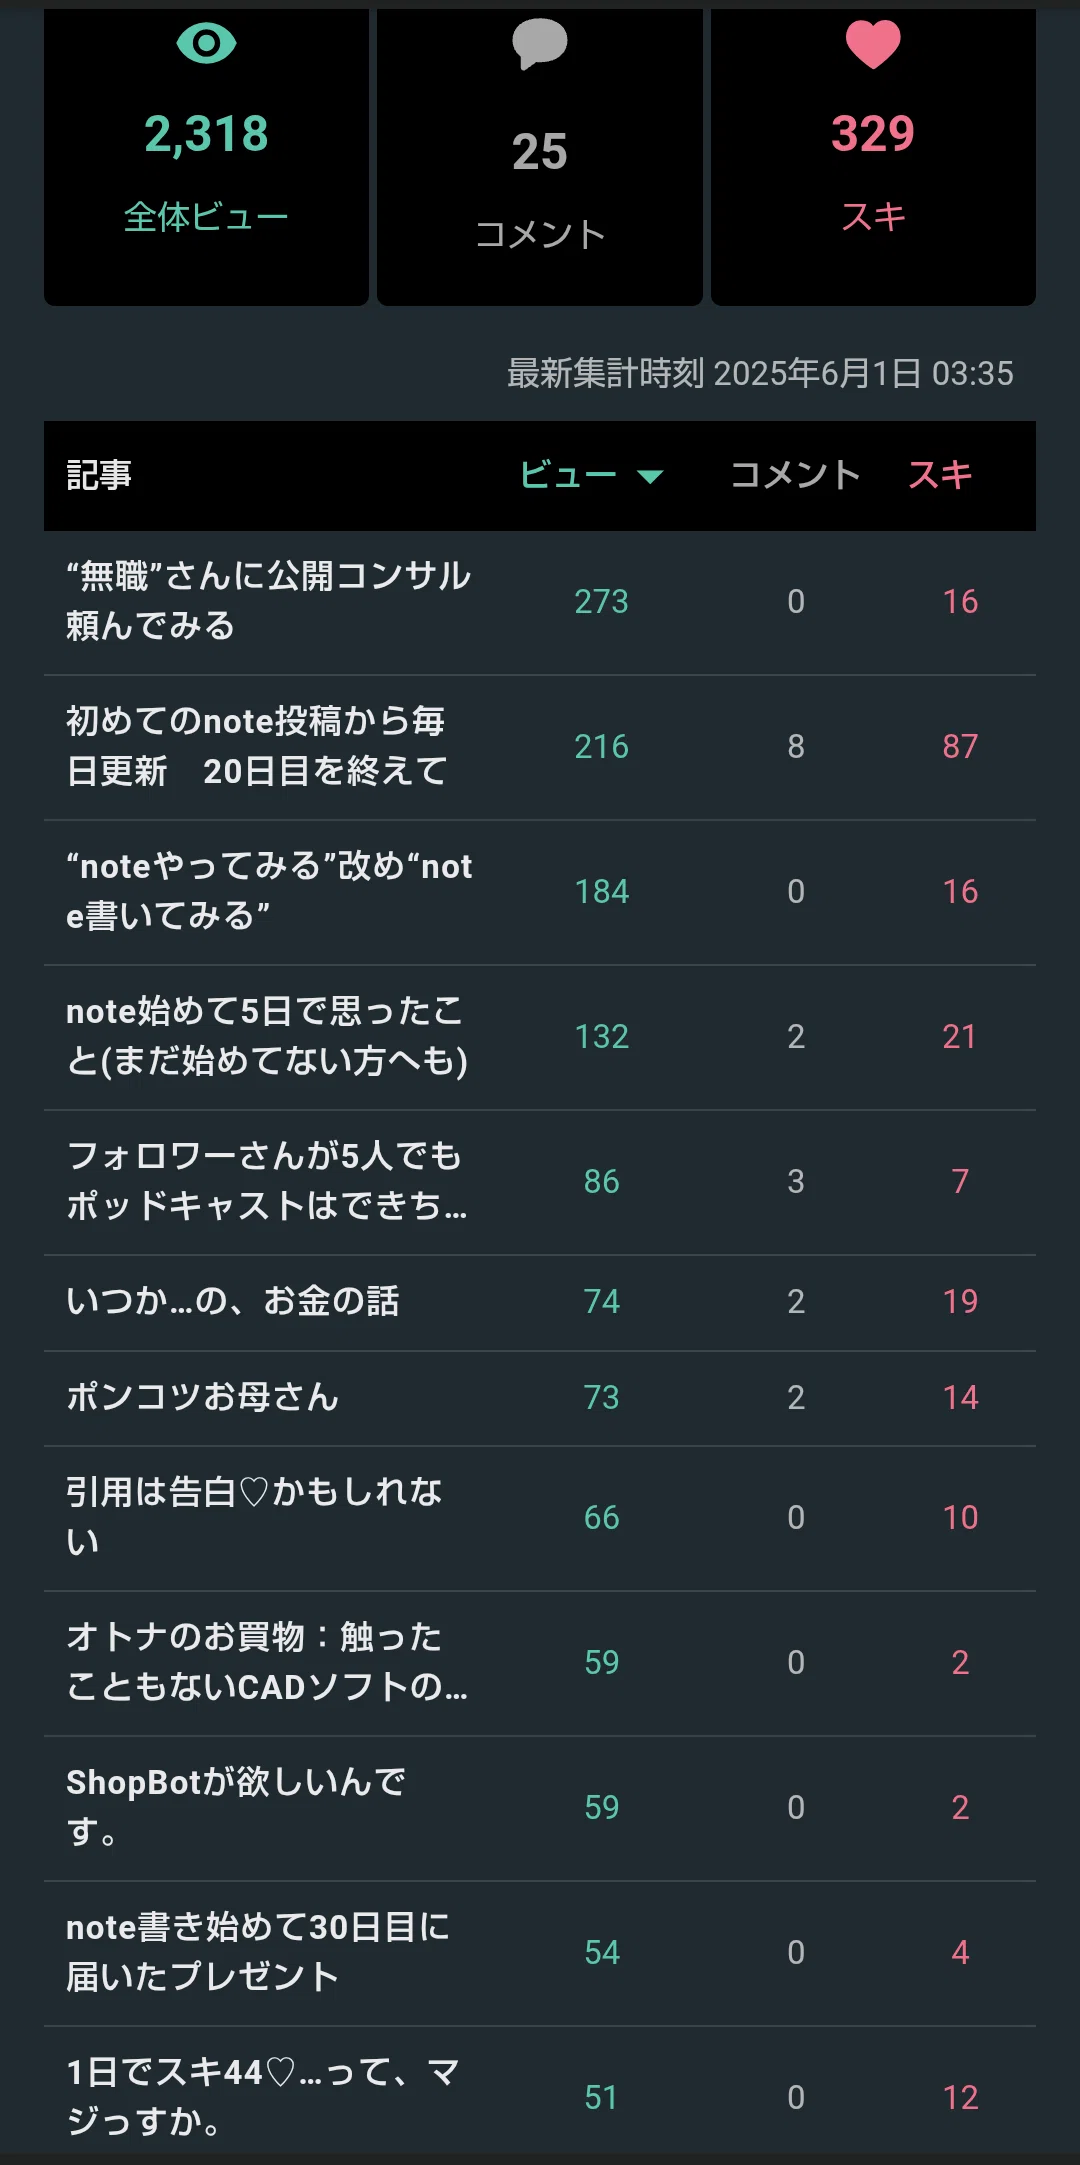1080x2165 pixels.
Task: Tap the eye icon above total views
Action: click(x=206, y=43)
